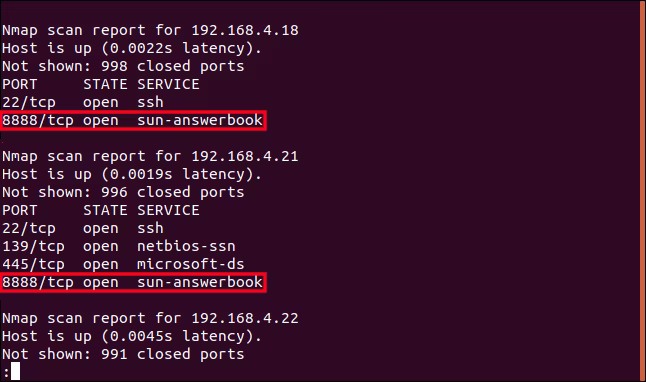646x382 pixels.
Task: Click the second highlighted 8888/tcp sun-answerbook line
Action: click(133, 282)
